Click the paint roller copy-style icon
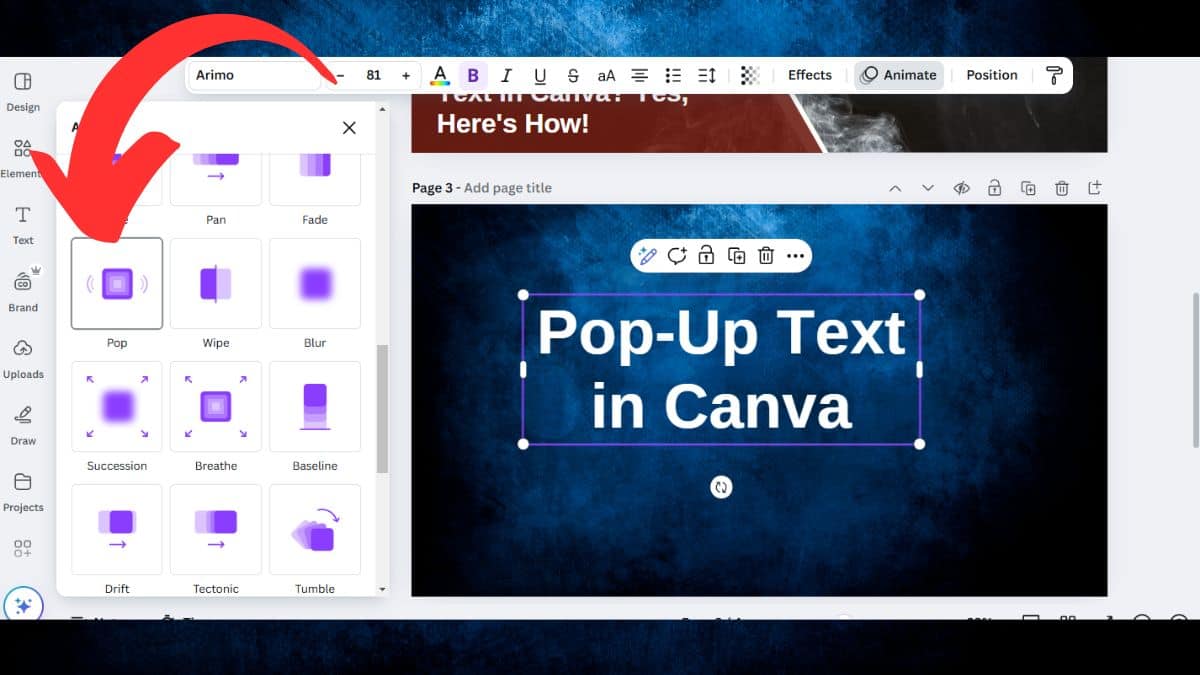This screenshot has height=675, width=1200. click(1055, 75)
